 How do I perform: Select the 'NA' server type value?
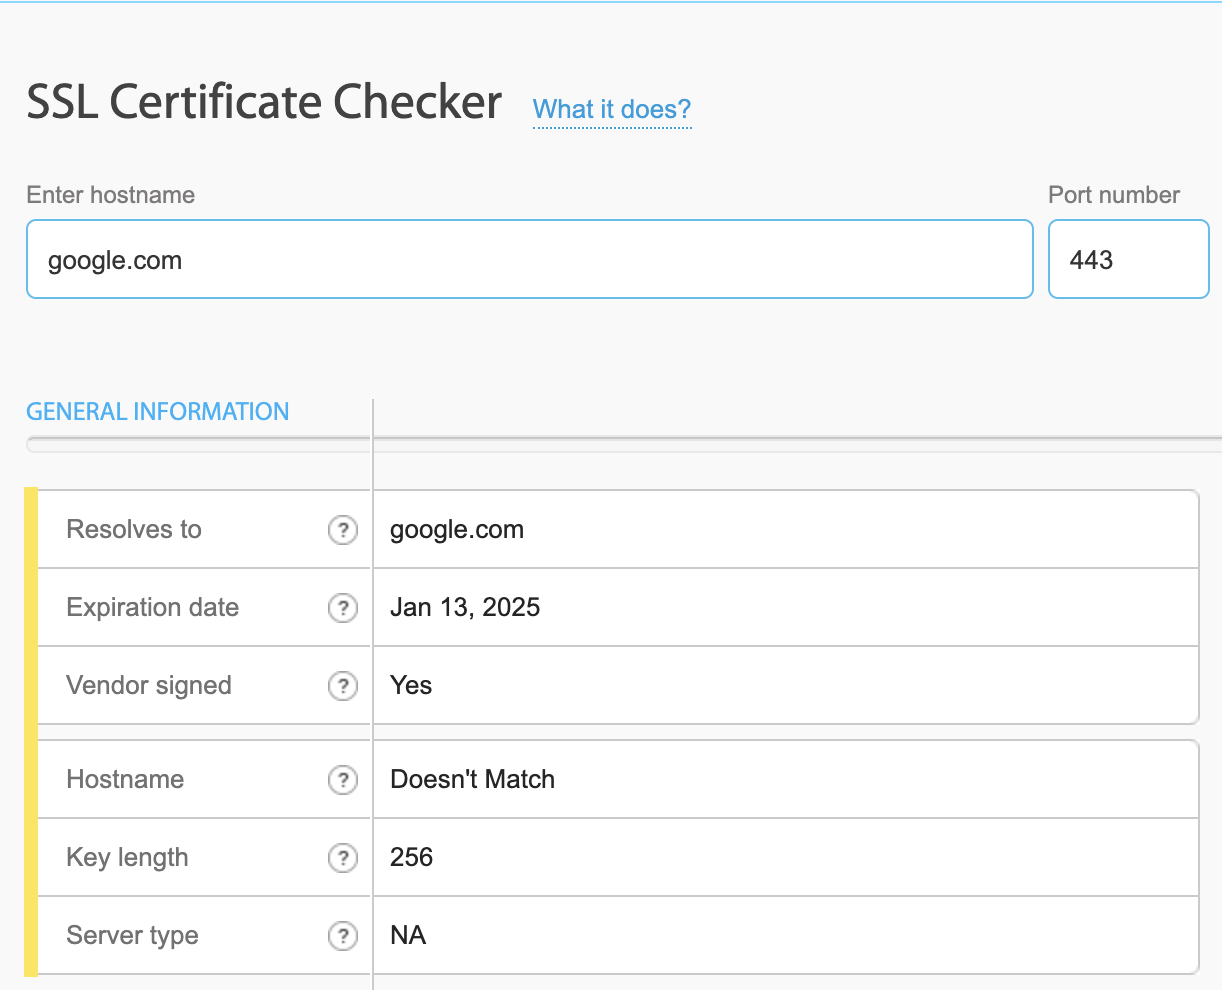pyautogui.click(x=408, y=936)
